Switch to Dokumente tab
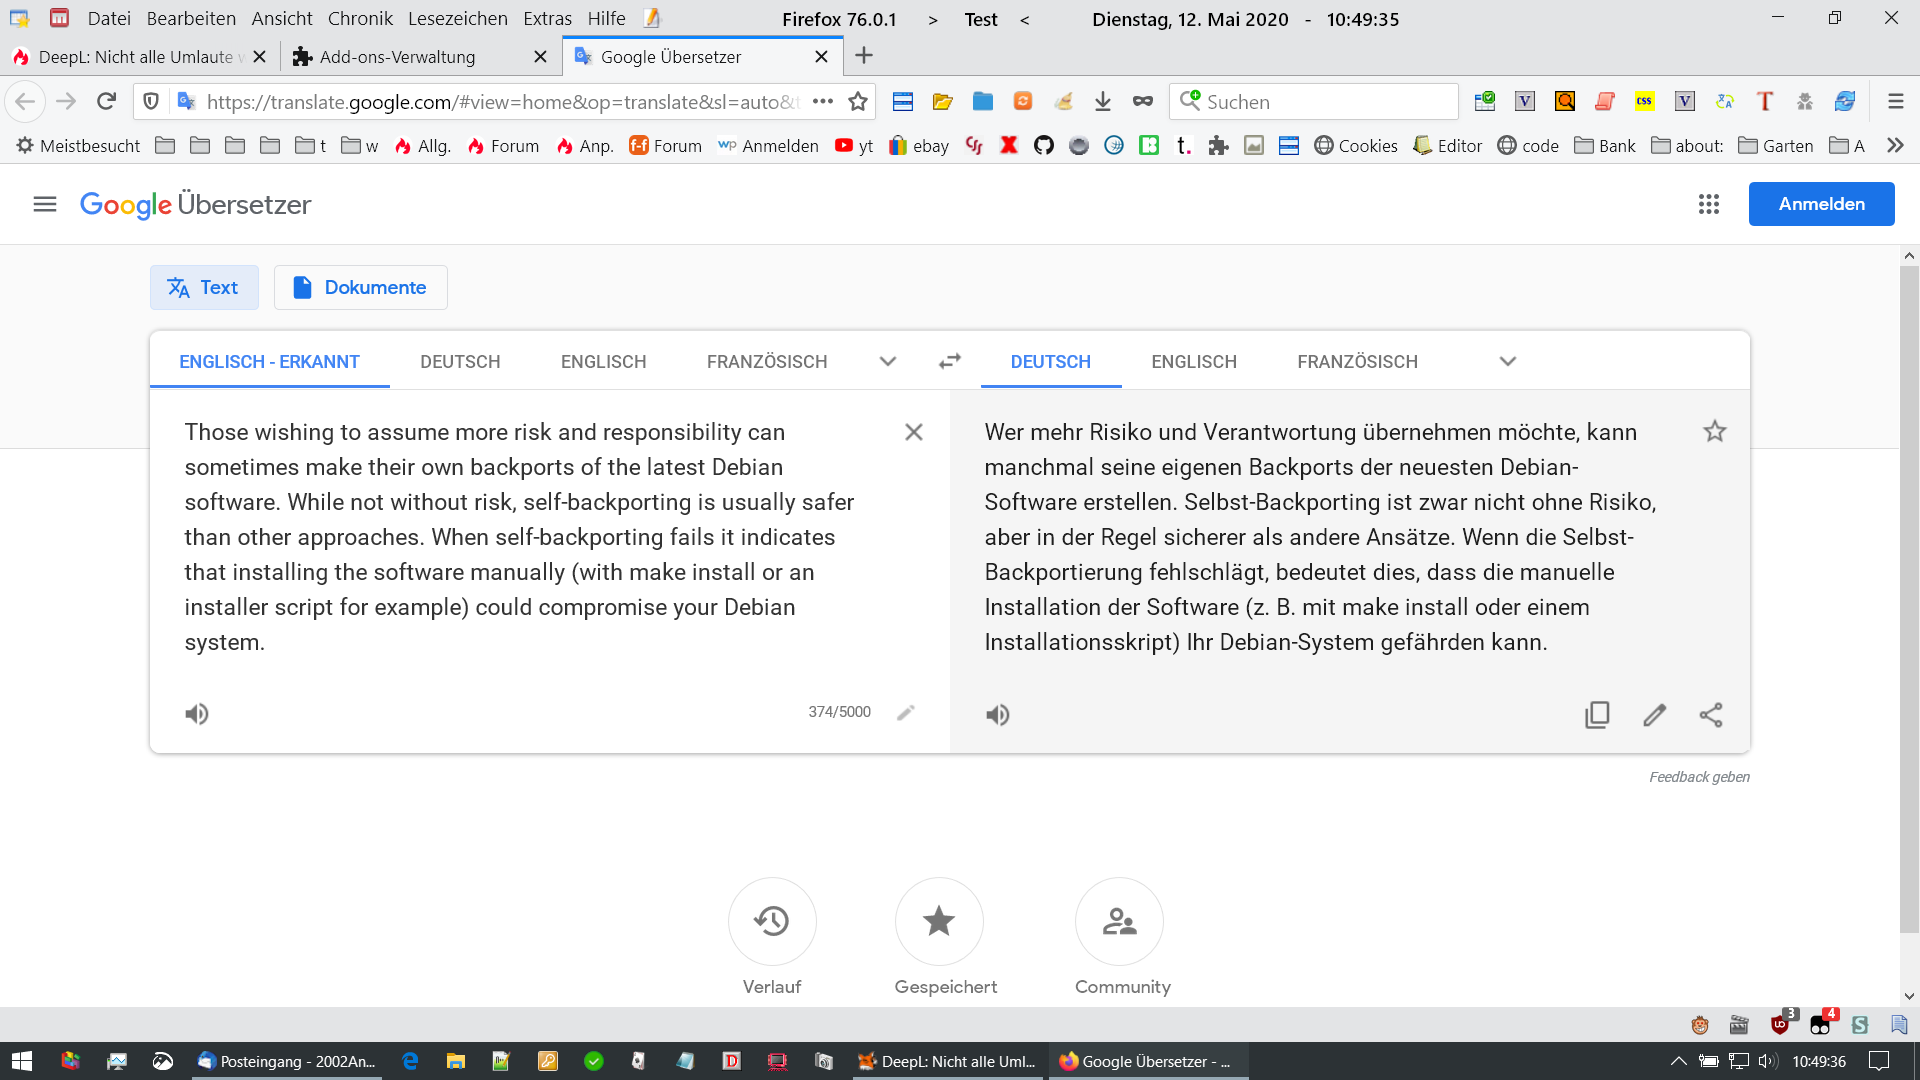 (x=360, y=288)
